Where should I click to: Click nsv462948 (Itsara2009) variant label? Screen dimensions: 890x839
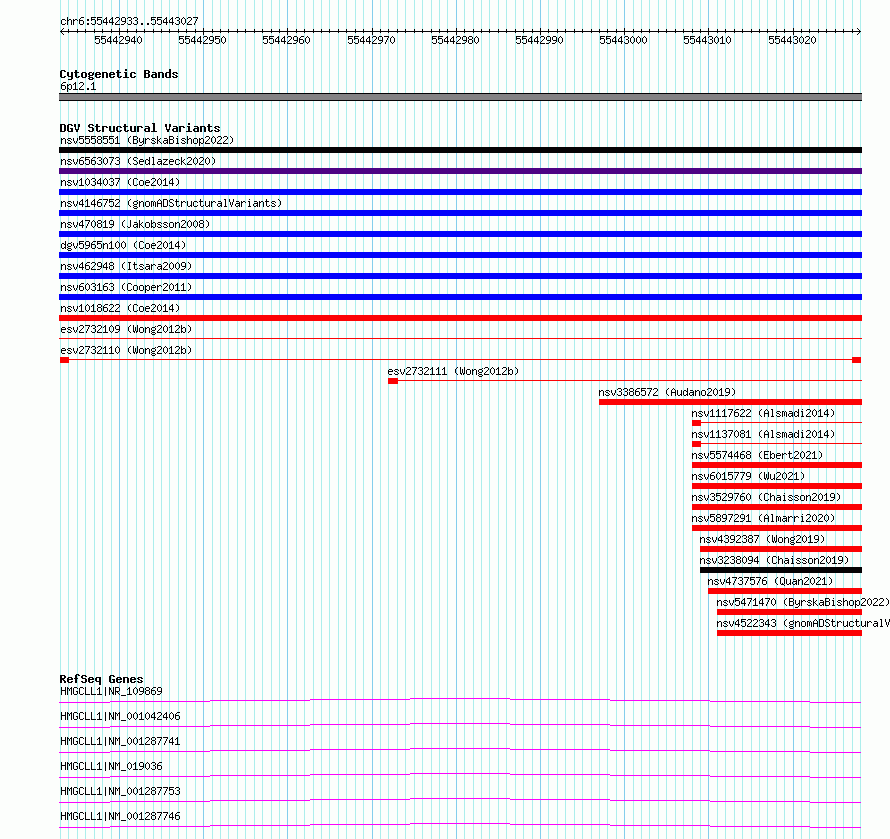(x=126, y=266)
